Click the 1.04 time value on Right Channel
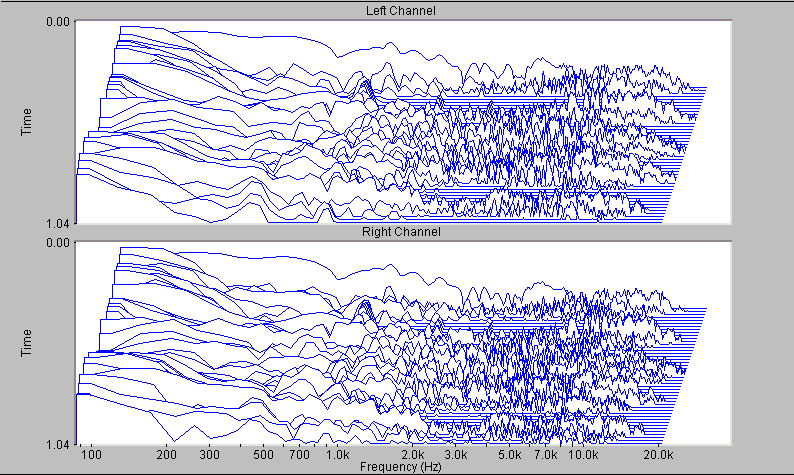Screen dimensions: 794x475 tap(59, 443)
